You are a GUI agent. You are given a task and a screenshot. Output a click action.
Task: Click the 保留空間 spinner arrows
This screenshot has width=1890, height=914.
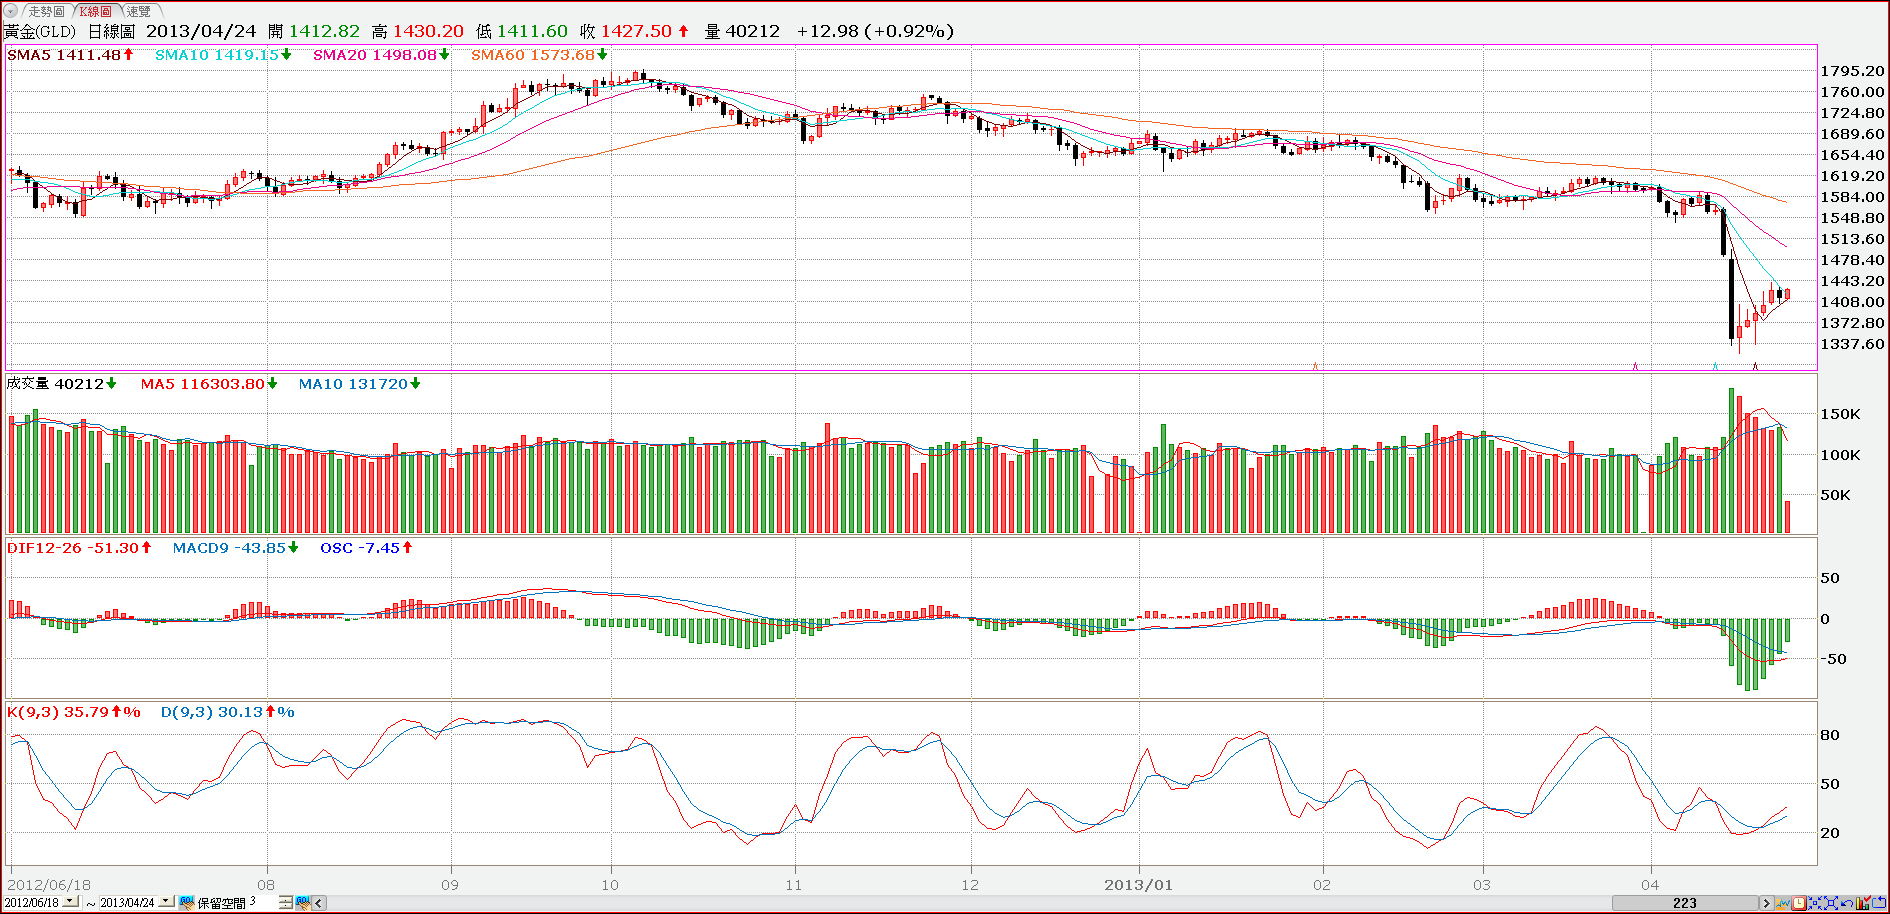click(285, 903)
